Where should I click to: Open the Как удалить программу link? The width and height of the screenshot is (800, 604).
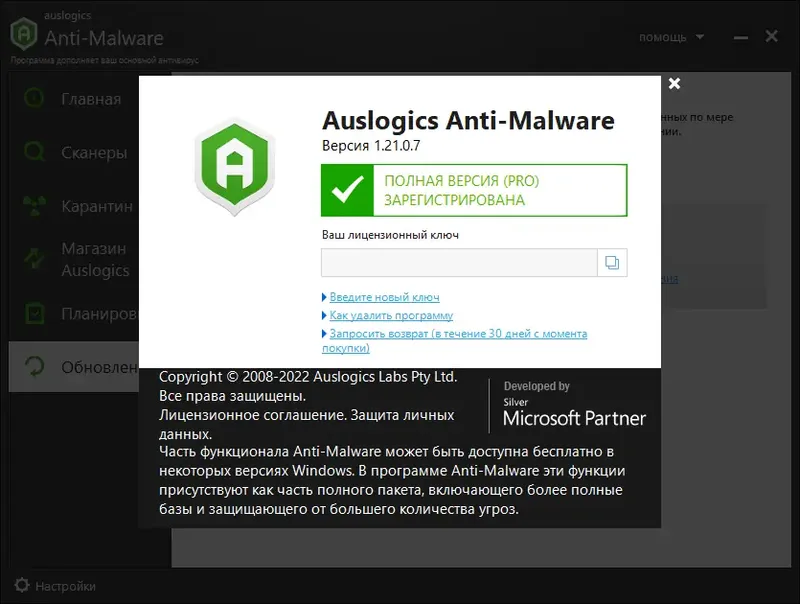click(392, 315)
